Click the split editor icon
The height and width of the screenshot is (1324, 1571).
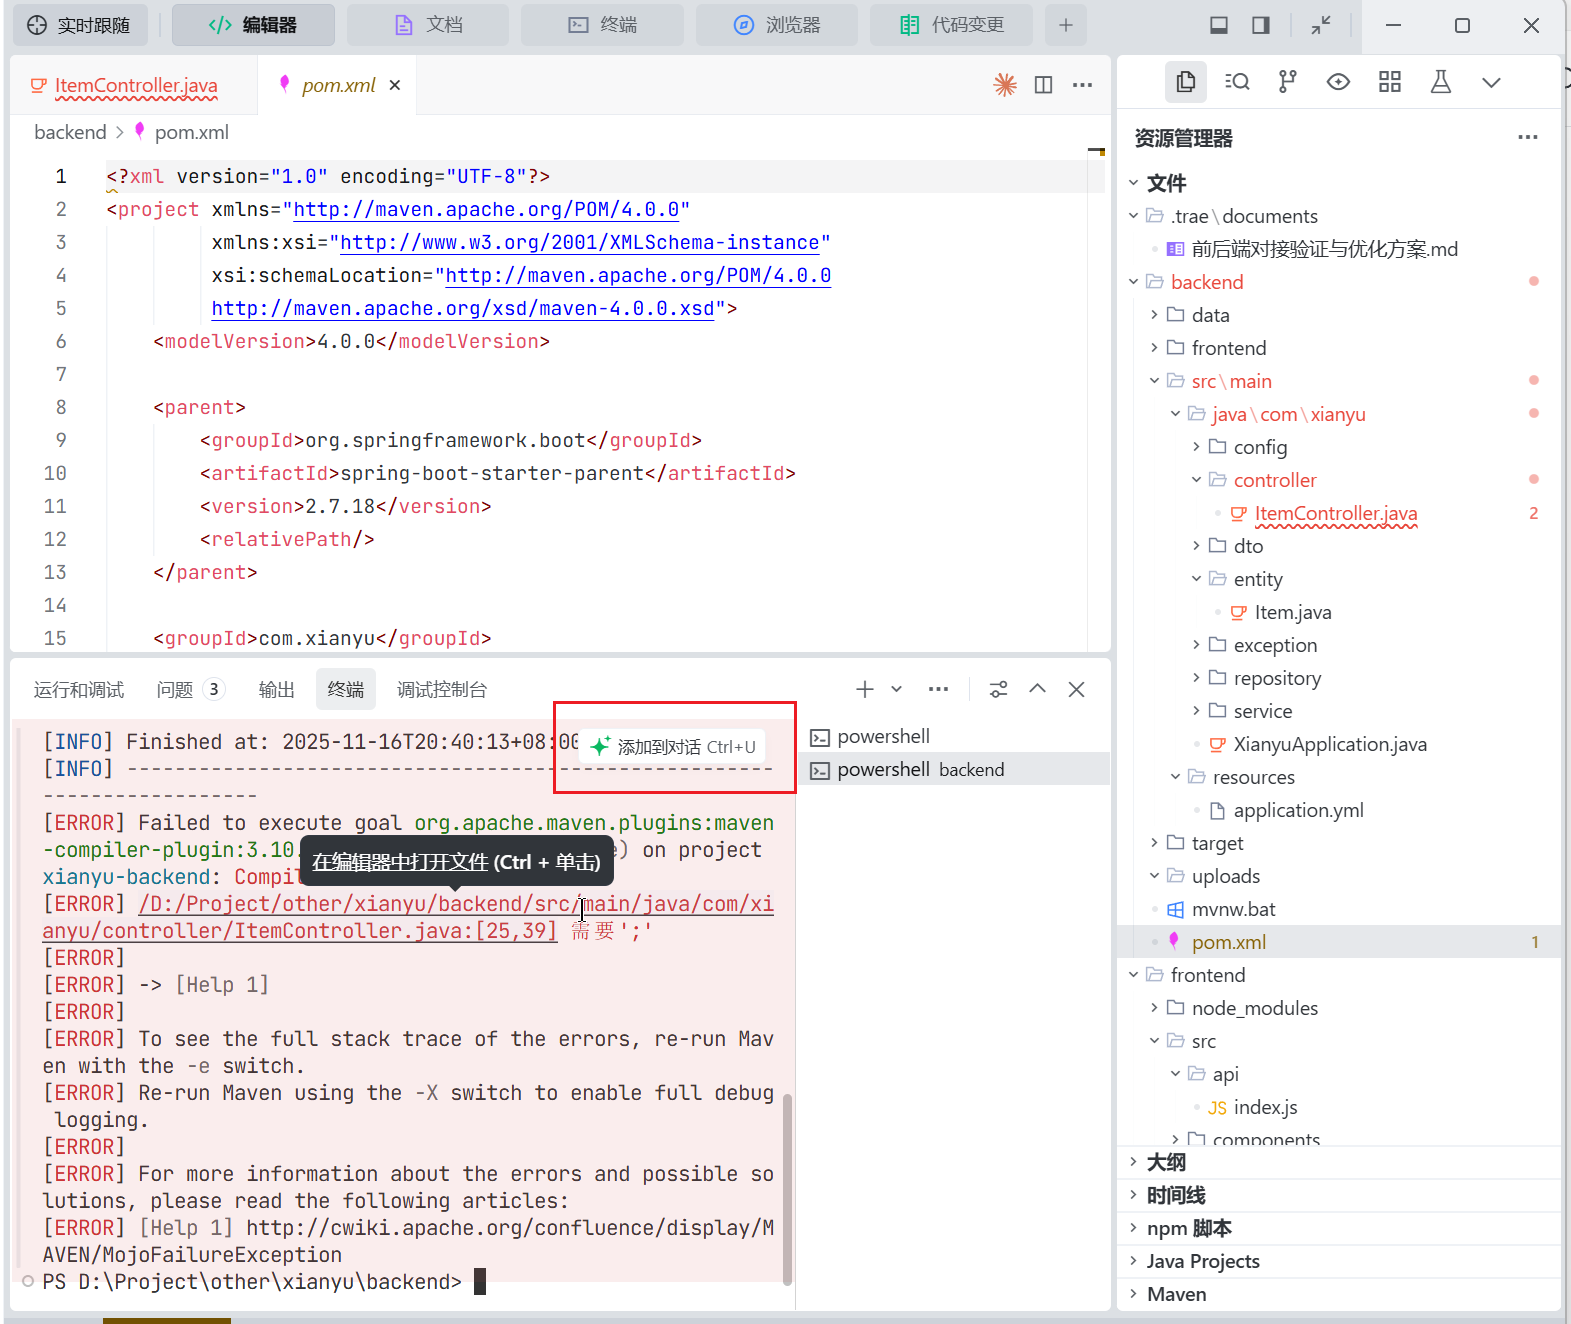[1043, 85]
